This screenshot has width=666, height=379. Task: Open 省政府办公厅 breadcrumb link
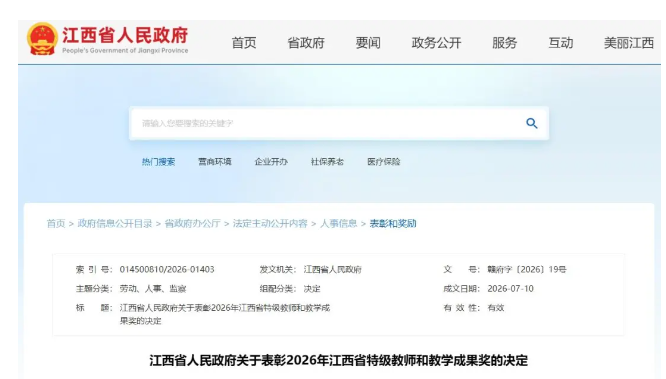192,223
